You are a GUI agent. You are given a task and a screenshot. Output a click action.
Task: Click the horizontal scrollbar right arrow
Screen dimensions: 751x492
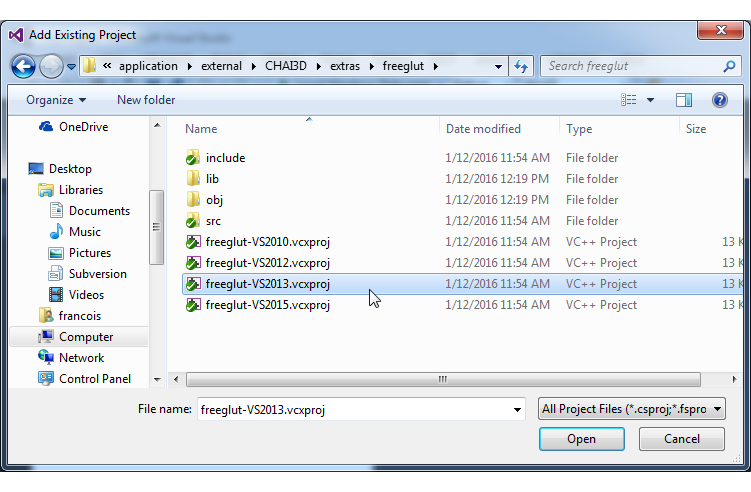click(734, 379)
